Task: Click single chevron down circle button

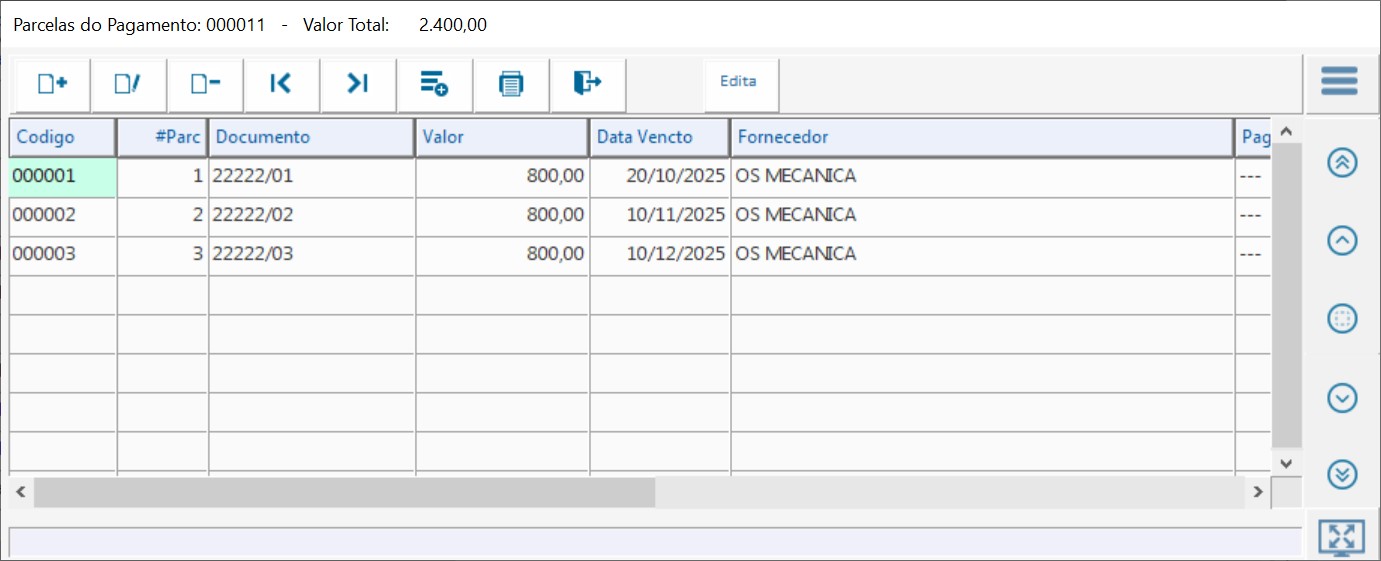Action: coord(1342,398)
